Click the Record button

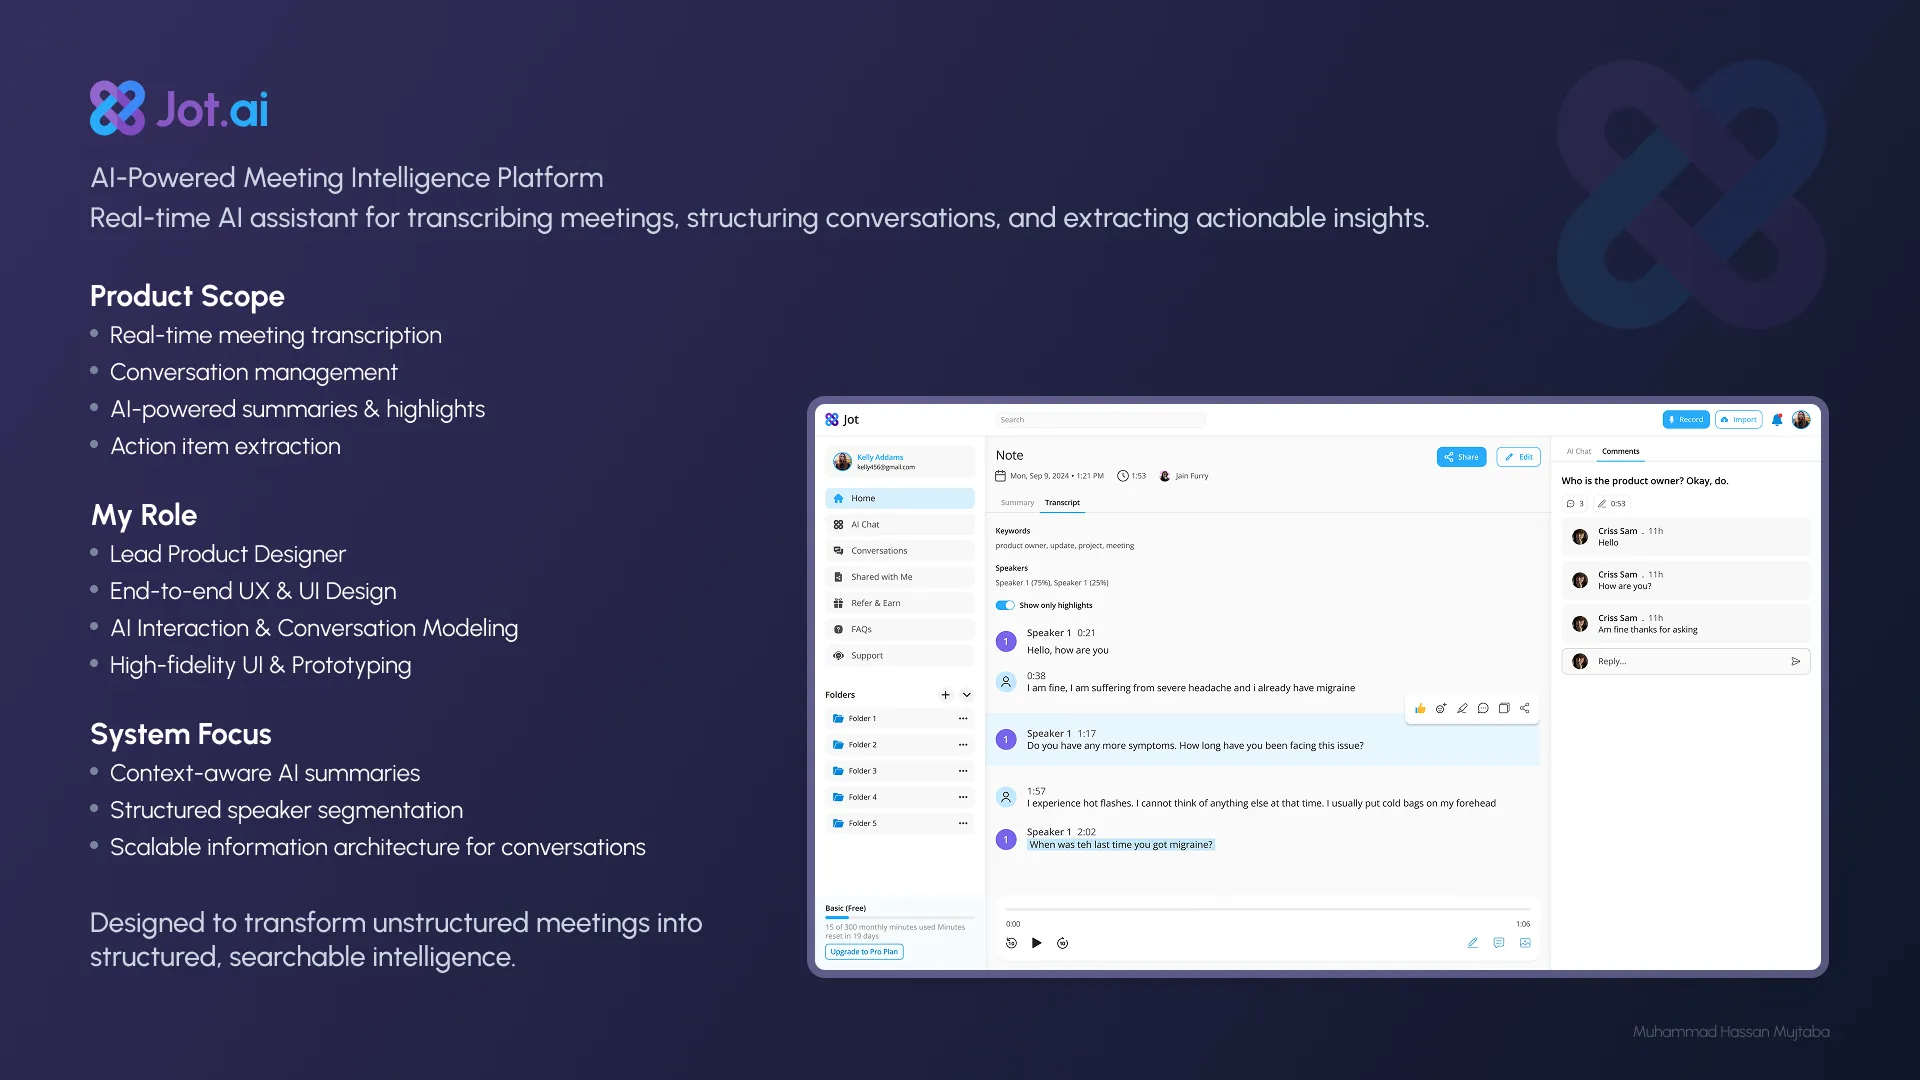(1686, 420)
